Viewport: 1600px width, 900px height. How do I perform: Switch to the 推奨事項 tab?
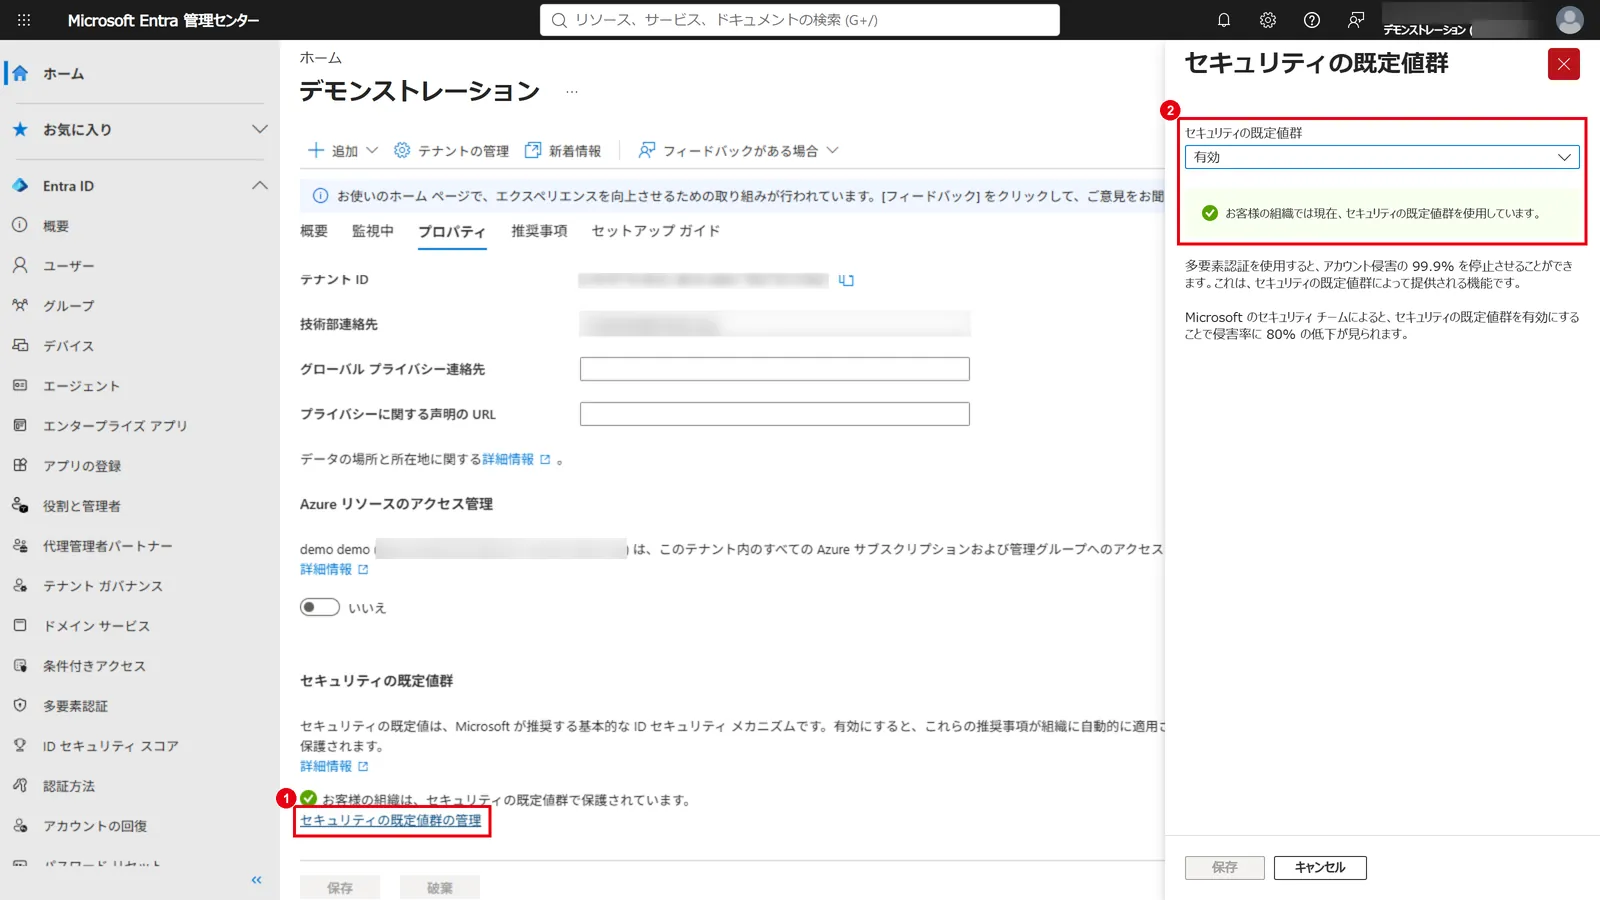(x=539, y=231)
